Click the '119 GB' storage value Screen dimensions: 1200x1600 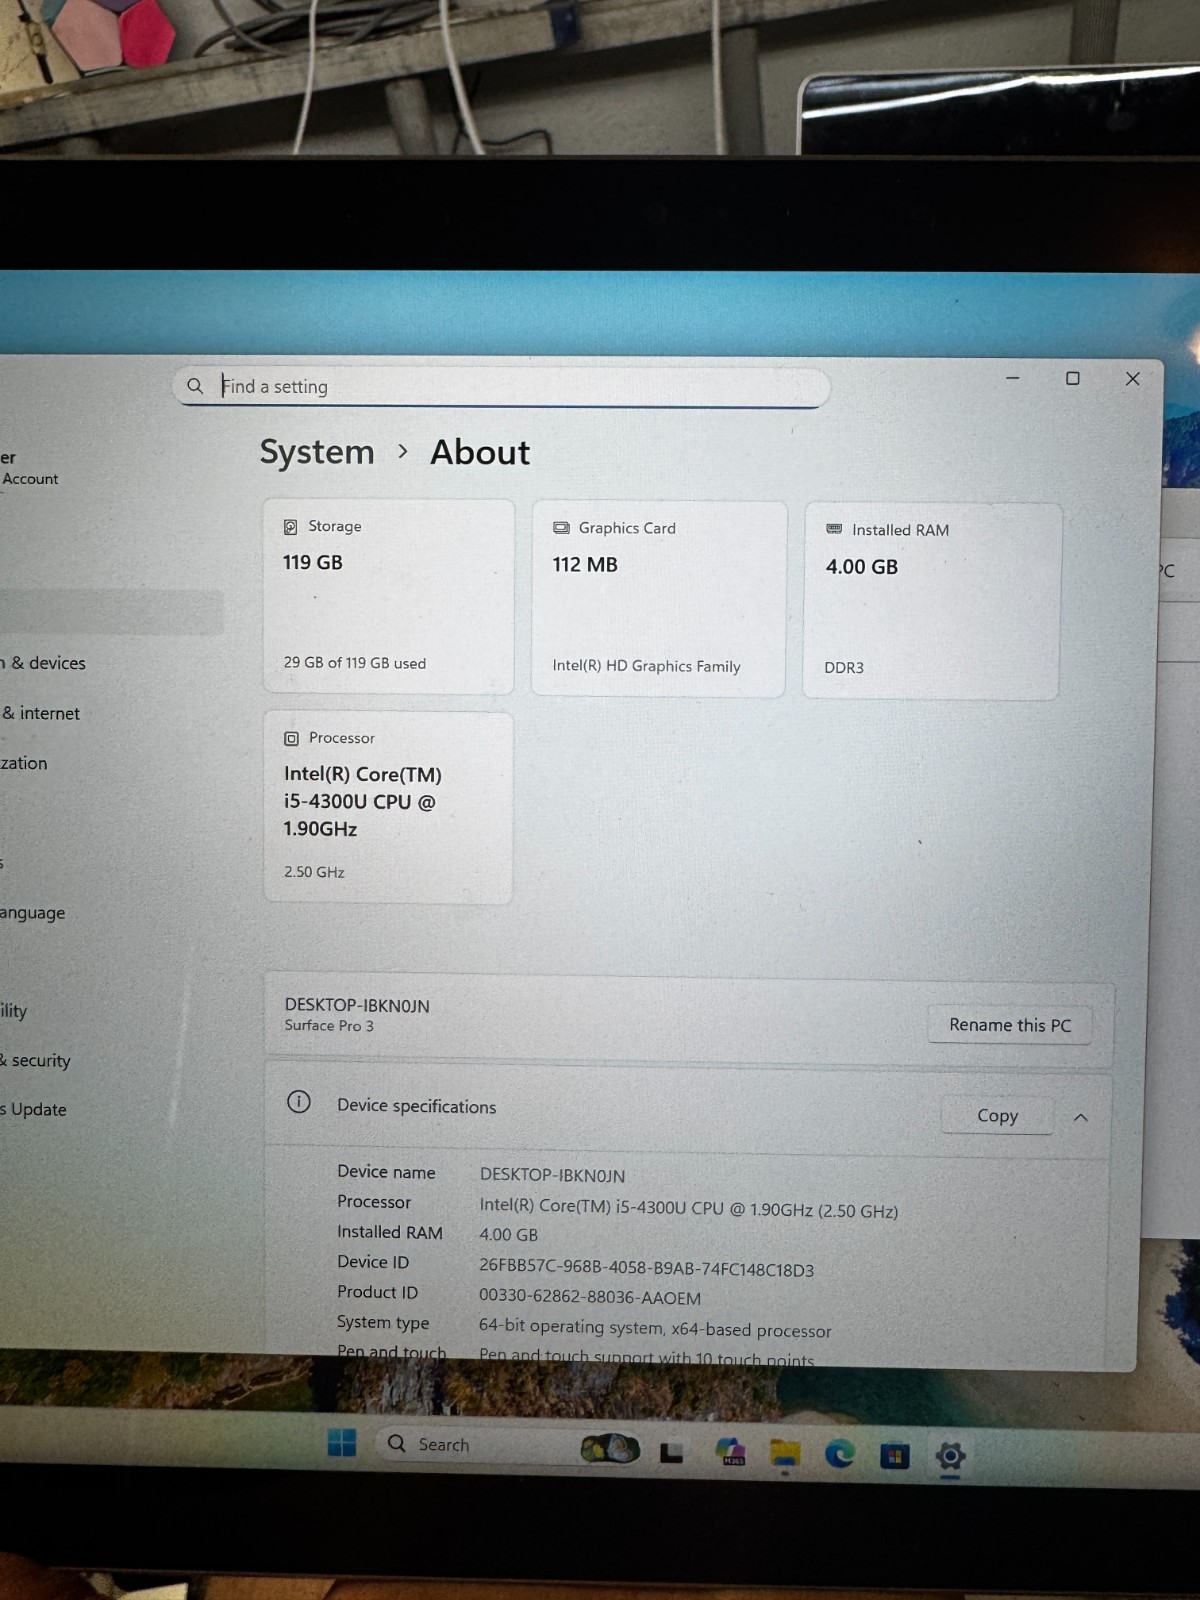[x=313, y=562]
